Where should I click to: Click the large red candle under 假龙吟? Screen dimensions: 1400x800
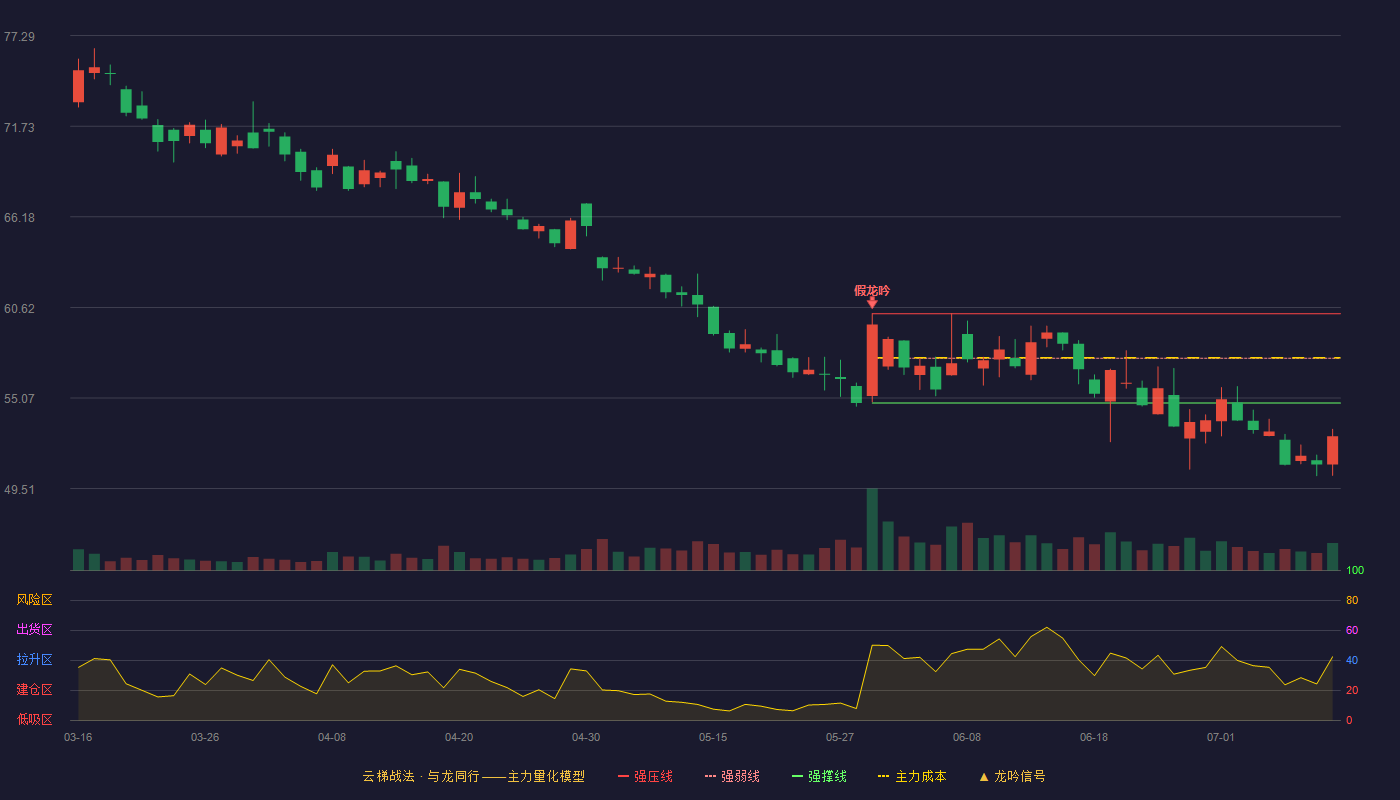click(x=872, y=360)
